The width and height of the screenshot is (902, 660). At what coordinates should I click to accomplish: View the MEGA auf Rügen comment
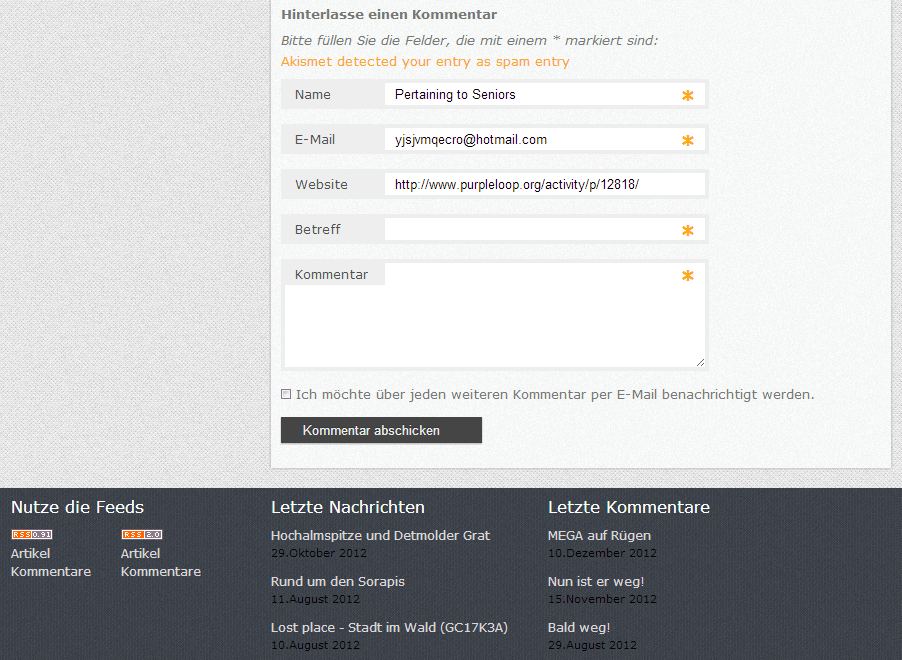click(599, 536)
